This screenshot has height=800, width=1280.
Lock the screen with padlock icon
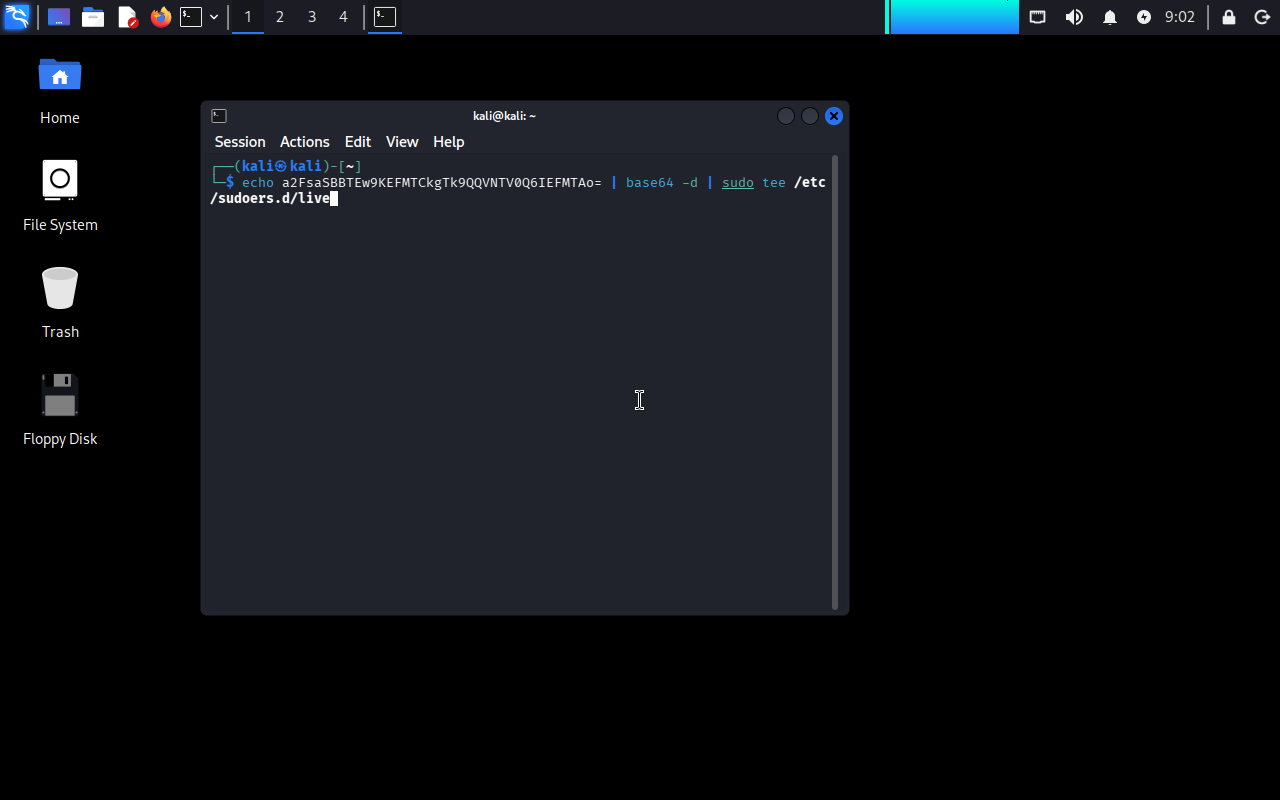[1229, 17]
